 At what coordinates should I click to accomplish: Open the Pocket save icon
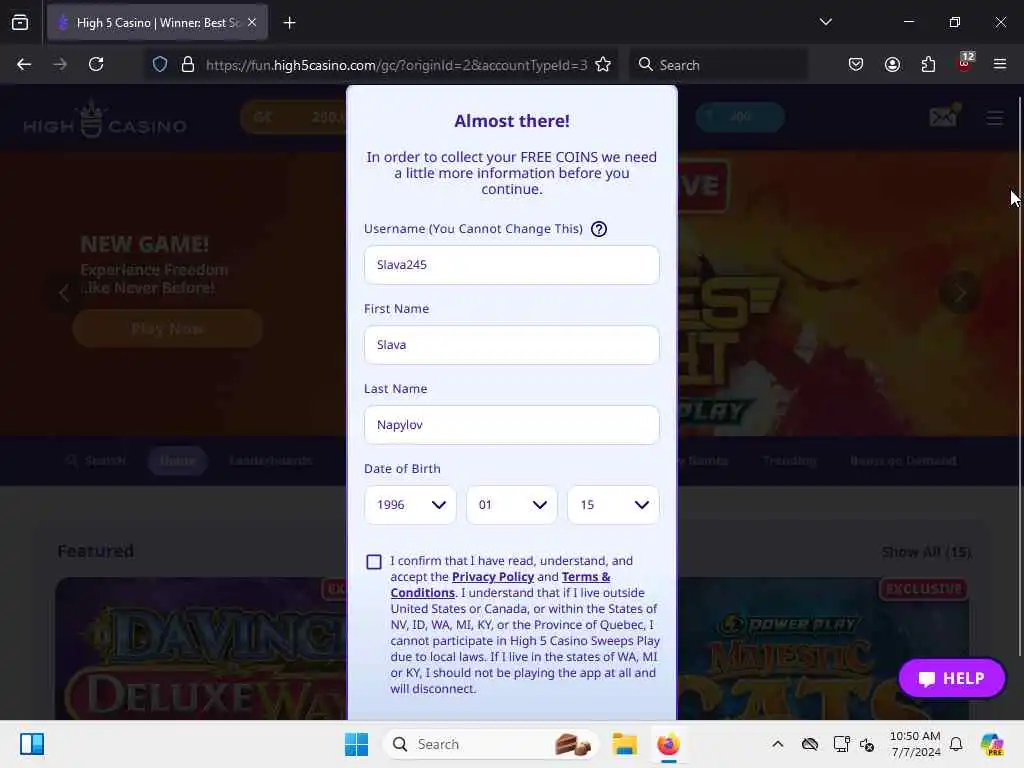(x=856, y=64)
